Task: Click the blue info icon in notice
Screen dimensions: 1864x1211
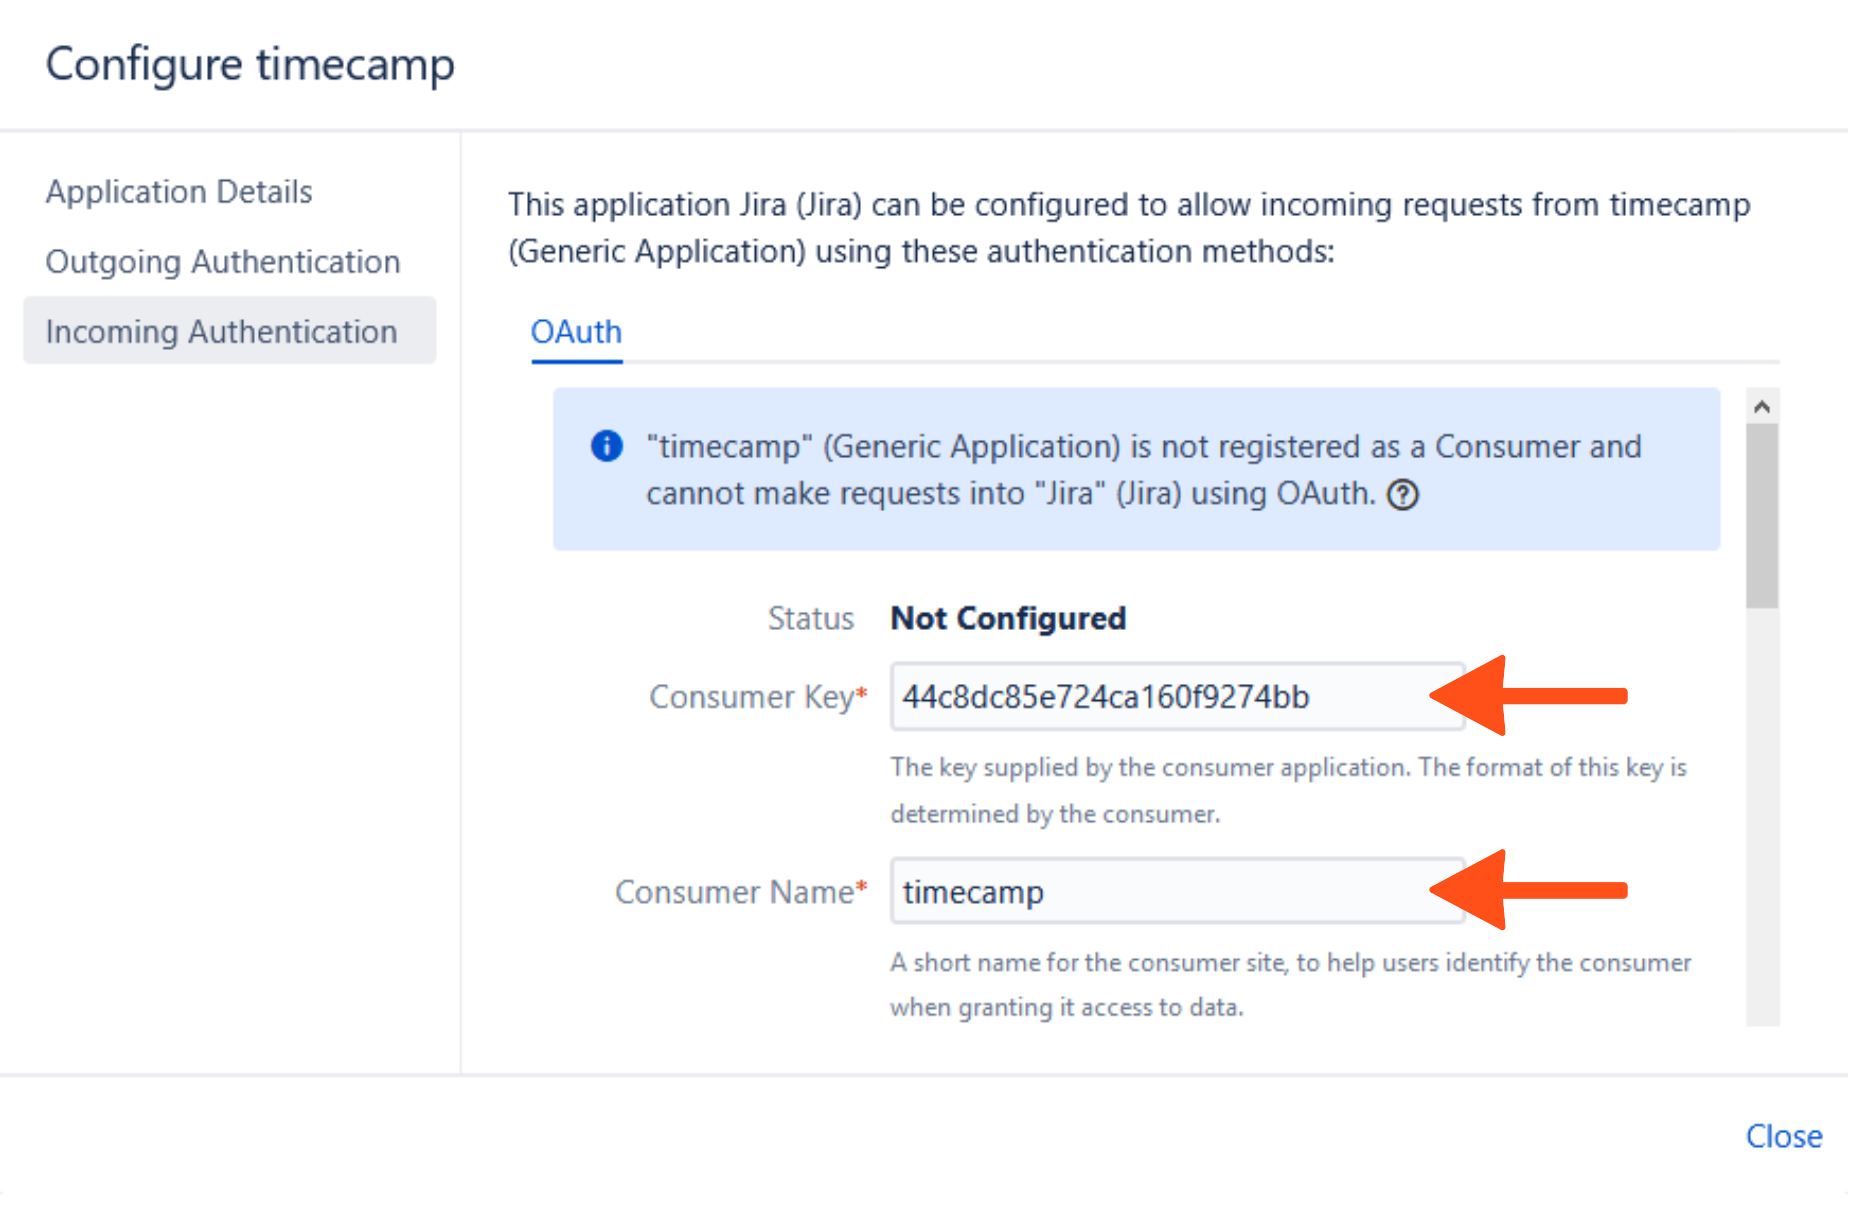Action: tap(607, 446)
